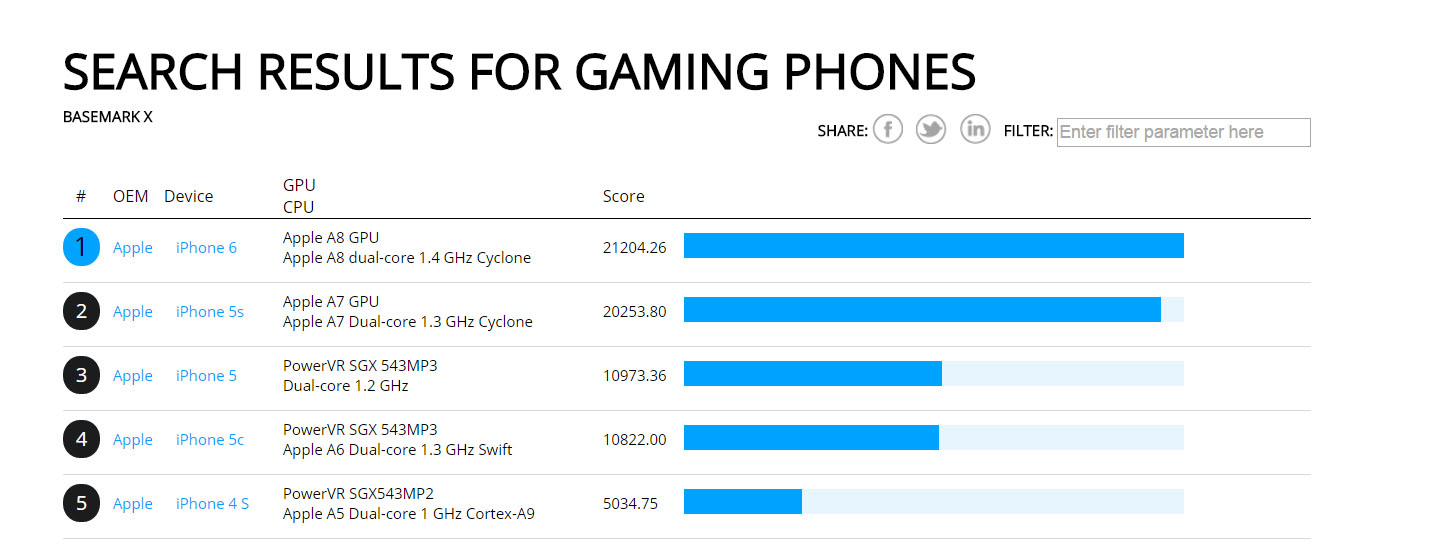1439x545 pixels.
Task: Click the iPhone 6 score bar
Action: [x=934, y=246]
